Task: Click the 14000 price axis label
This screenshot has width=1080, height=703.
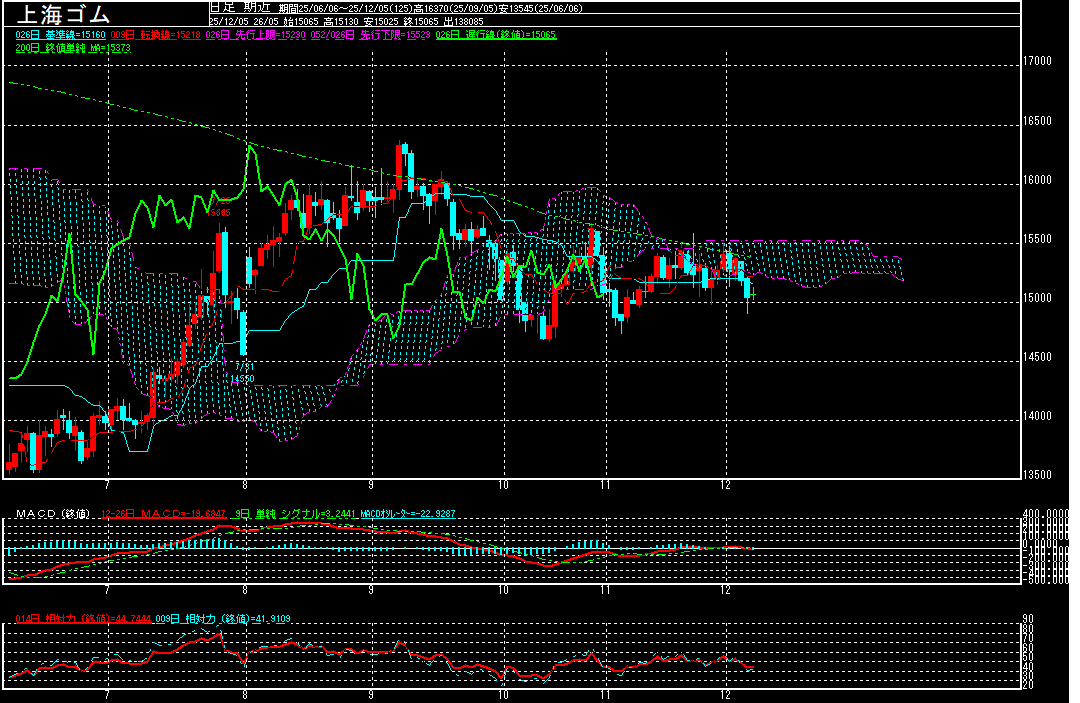Action: [1038, 416]
